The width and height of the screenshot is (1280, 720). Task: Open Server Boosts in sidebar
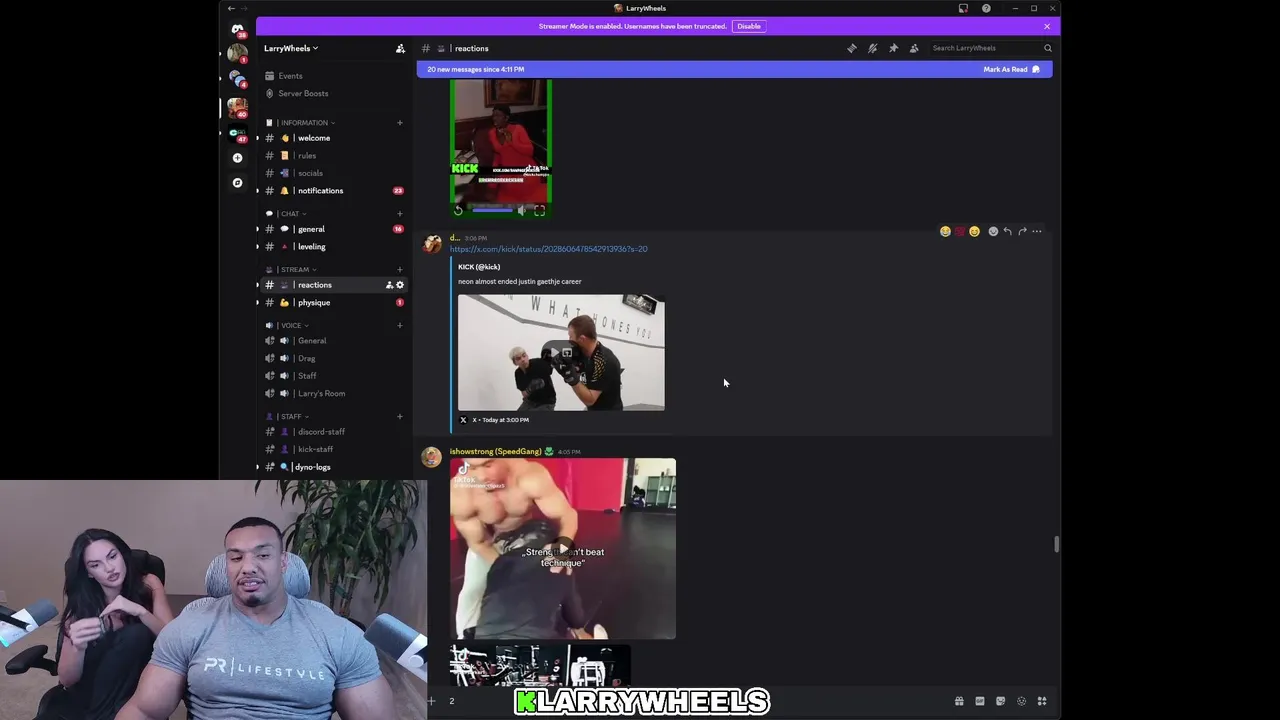333,94
